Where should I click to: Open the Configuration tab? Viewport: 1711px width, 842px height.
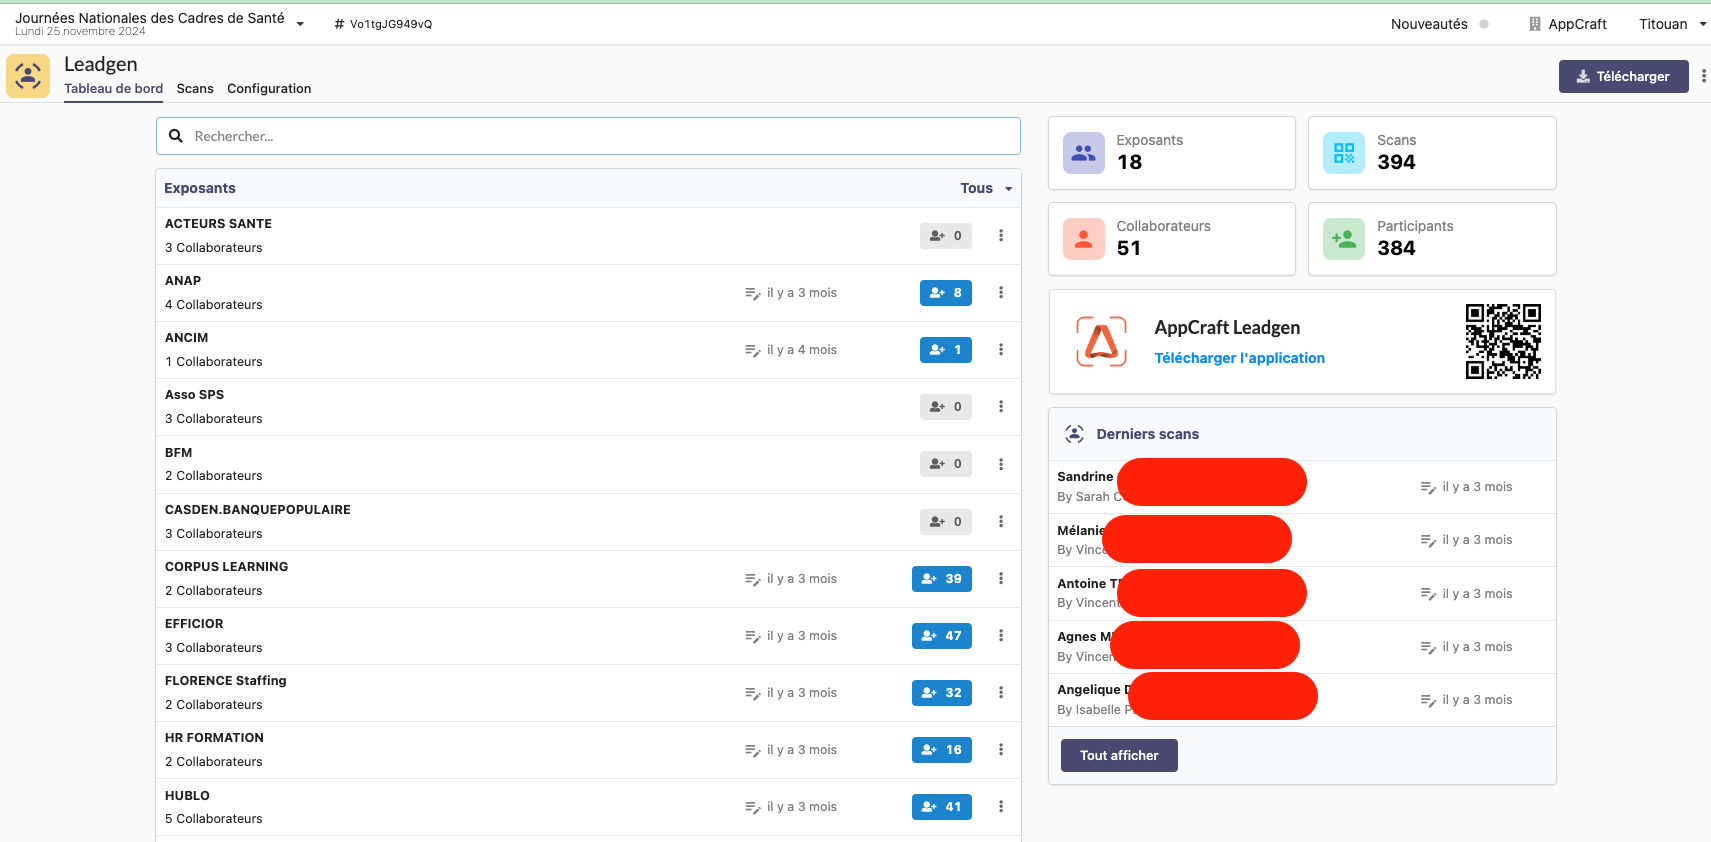click(269, 89)
